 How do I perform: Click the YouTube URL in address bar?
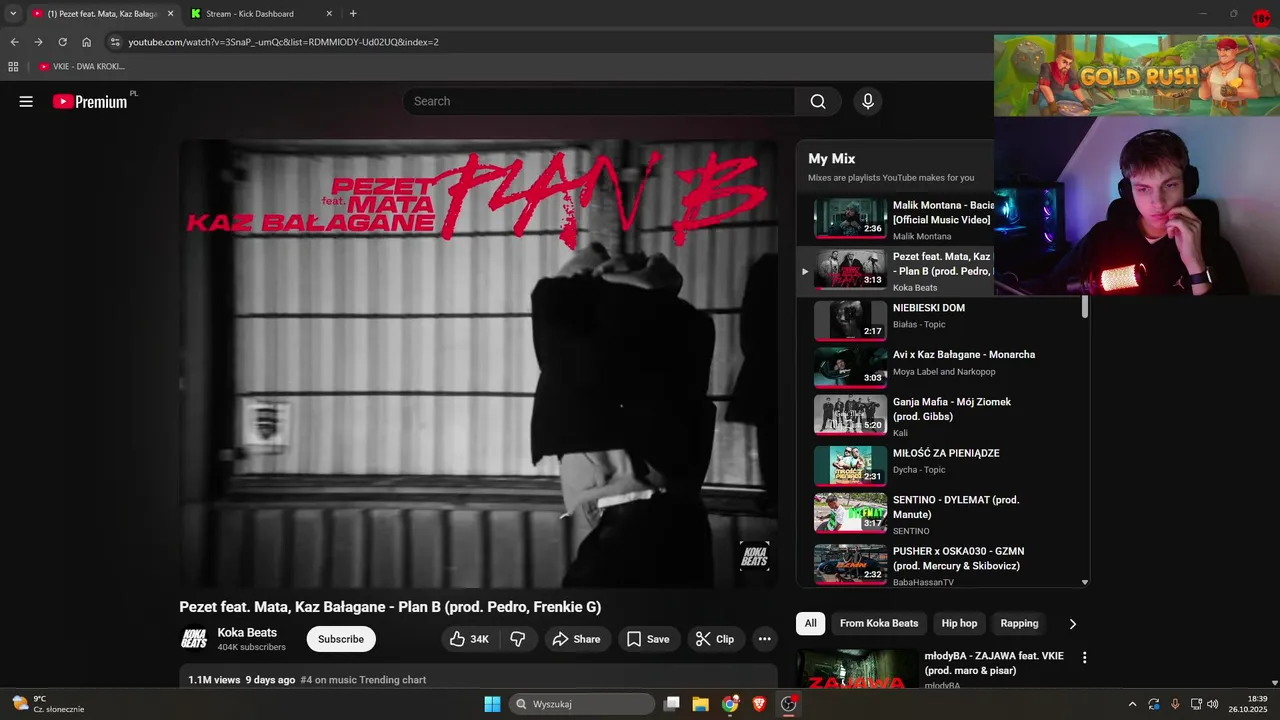click(x=283, y=42)
